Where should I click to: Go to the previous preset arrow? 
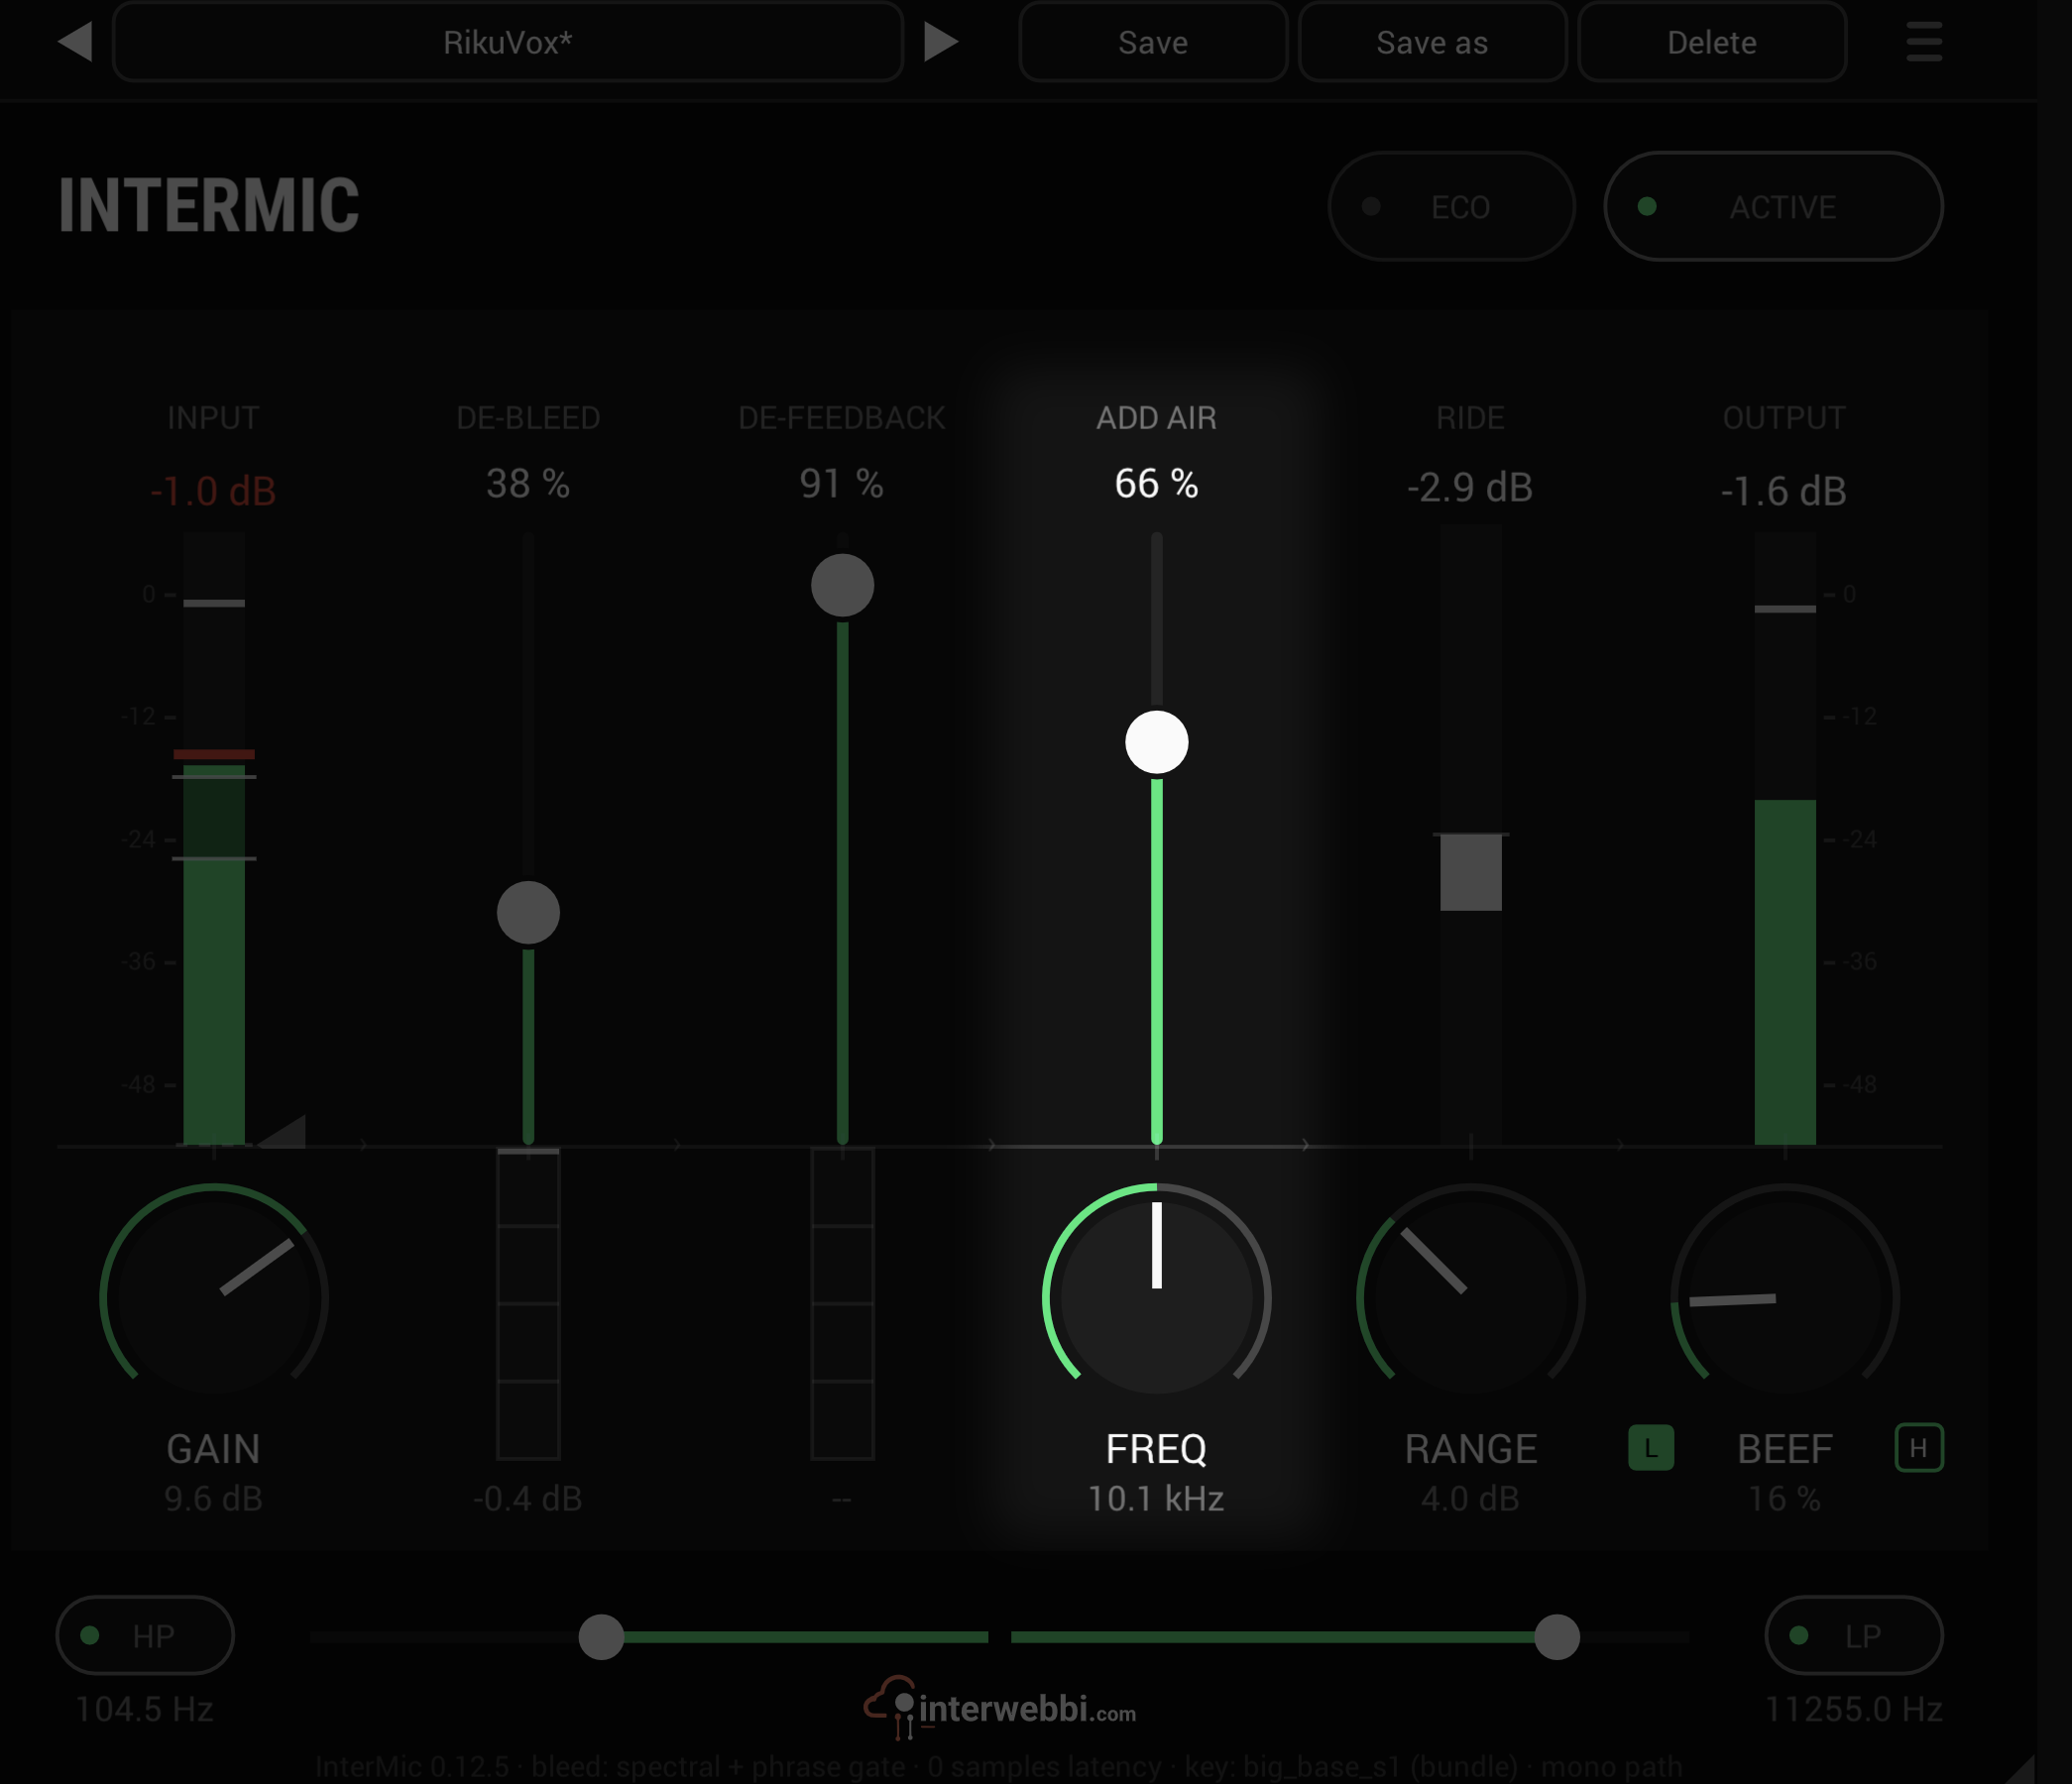[x=76, y=42]
